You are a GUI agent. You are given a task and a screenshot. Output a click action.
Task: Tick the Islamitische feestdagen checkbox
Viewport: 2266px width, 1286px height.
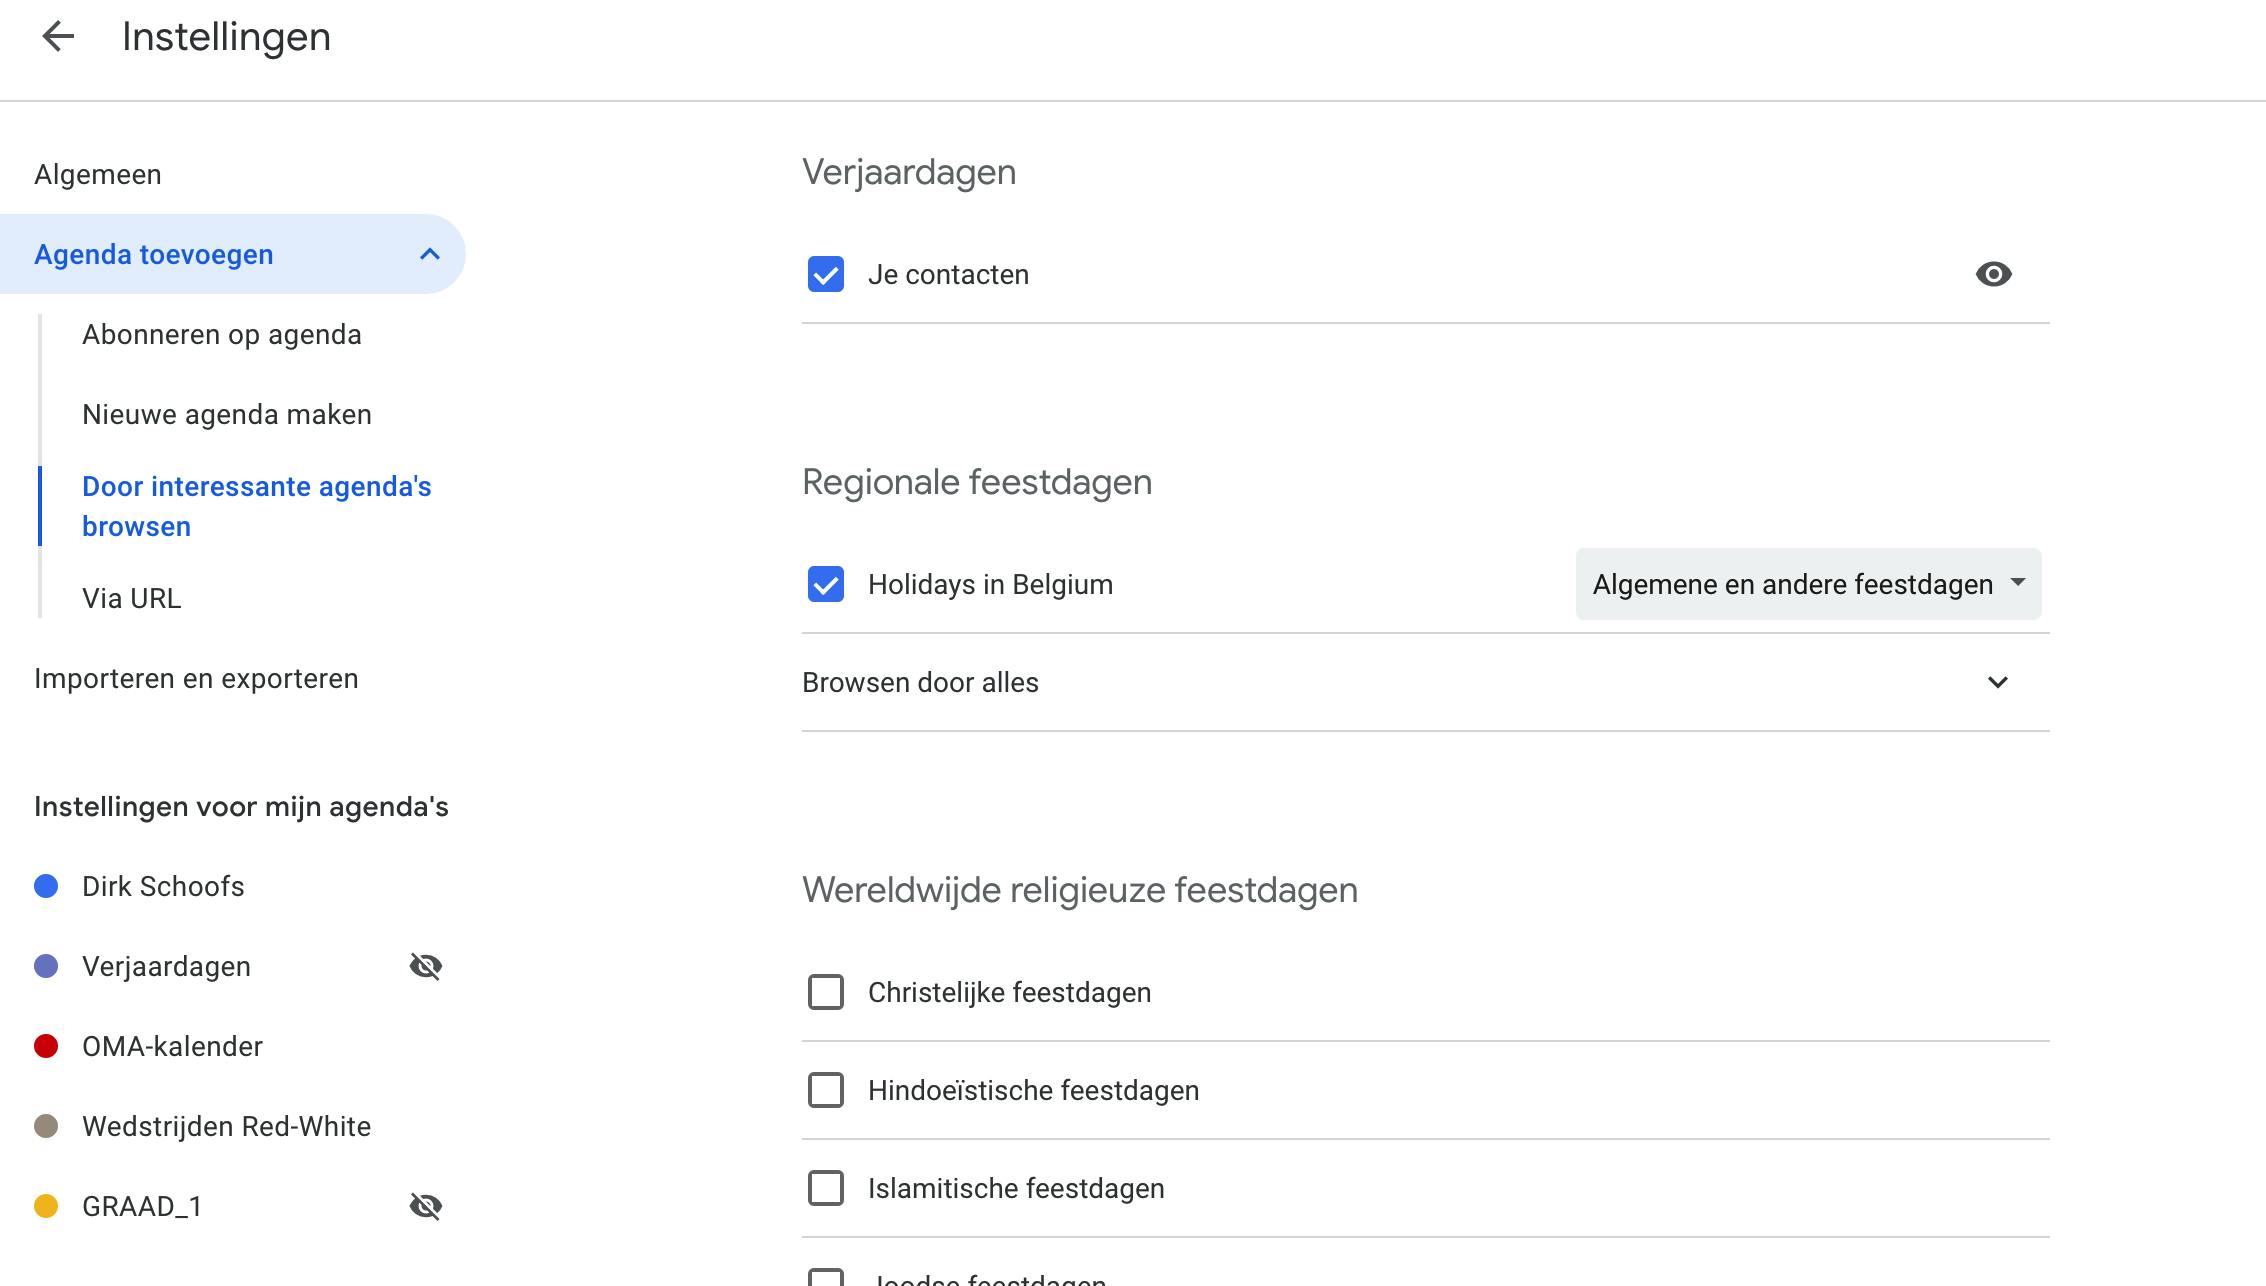click(826, 1188)
